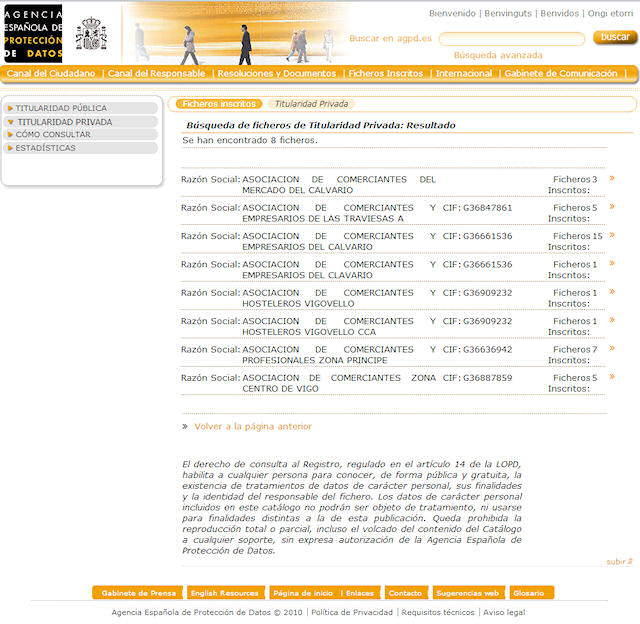This screenshot has width=640, height=624.
Task: Open details arrow for Empresarios del Clavario row
Action: (x=612, y=263)
